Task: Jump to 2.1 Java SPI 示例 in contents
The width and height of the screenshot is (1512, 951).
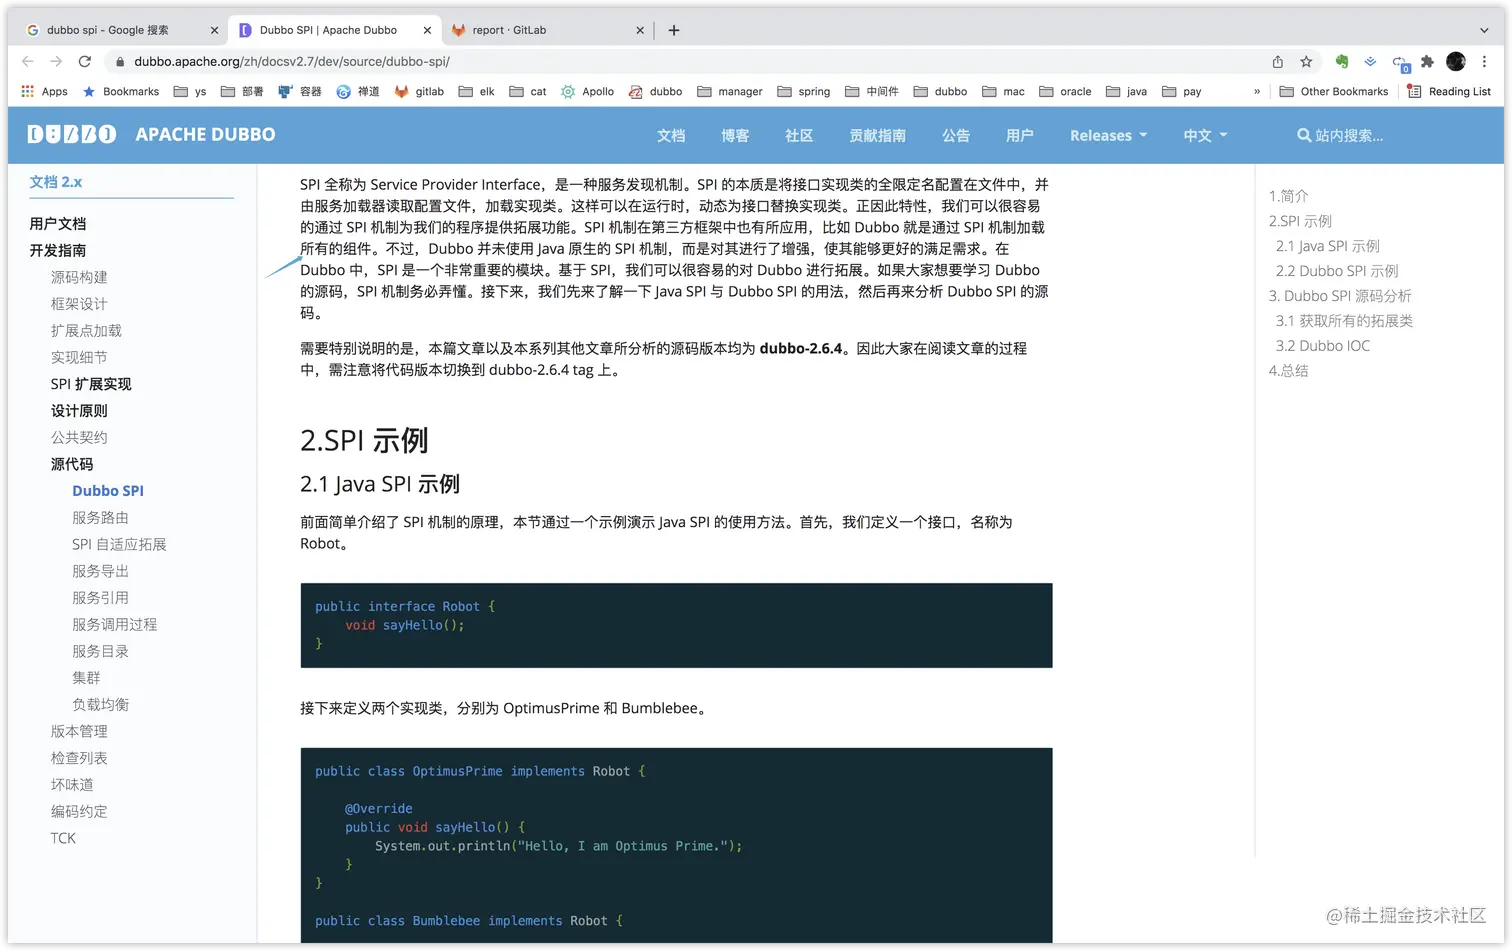Action: click(x=1327, y=246)
